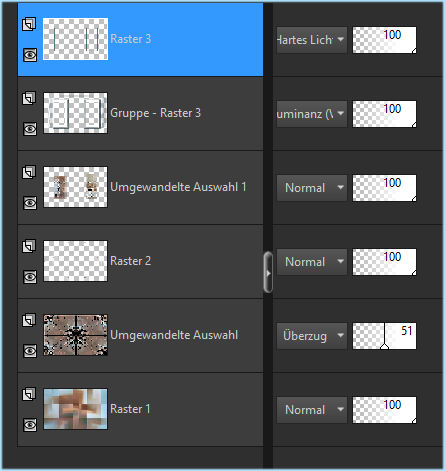Click the 51 opacity slider of Umgewandelte Auswahl
445x471 pixels.
384,336
